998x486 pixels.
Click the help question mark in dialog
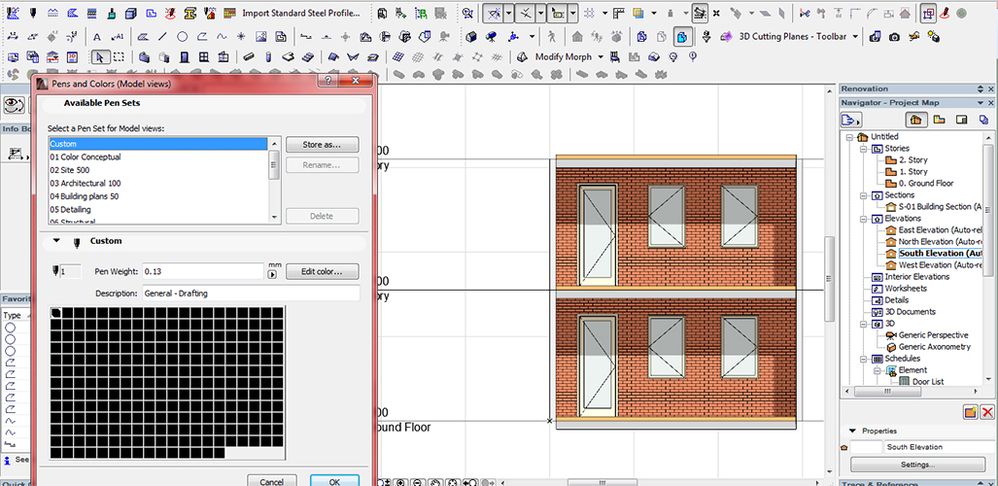pyautogui.click(x=329, y=81)
